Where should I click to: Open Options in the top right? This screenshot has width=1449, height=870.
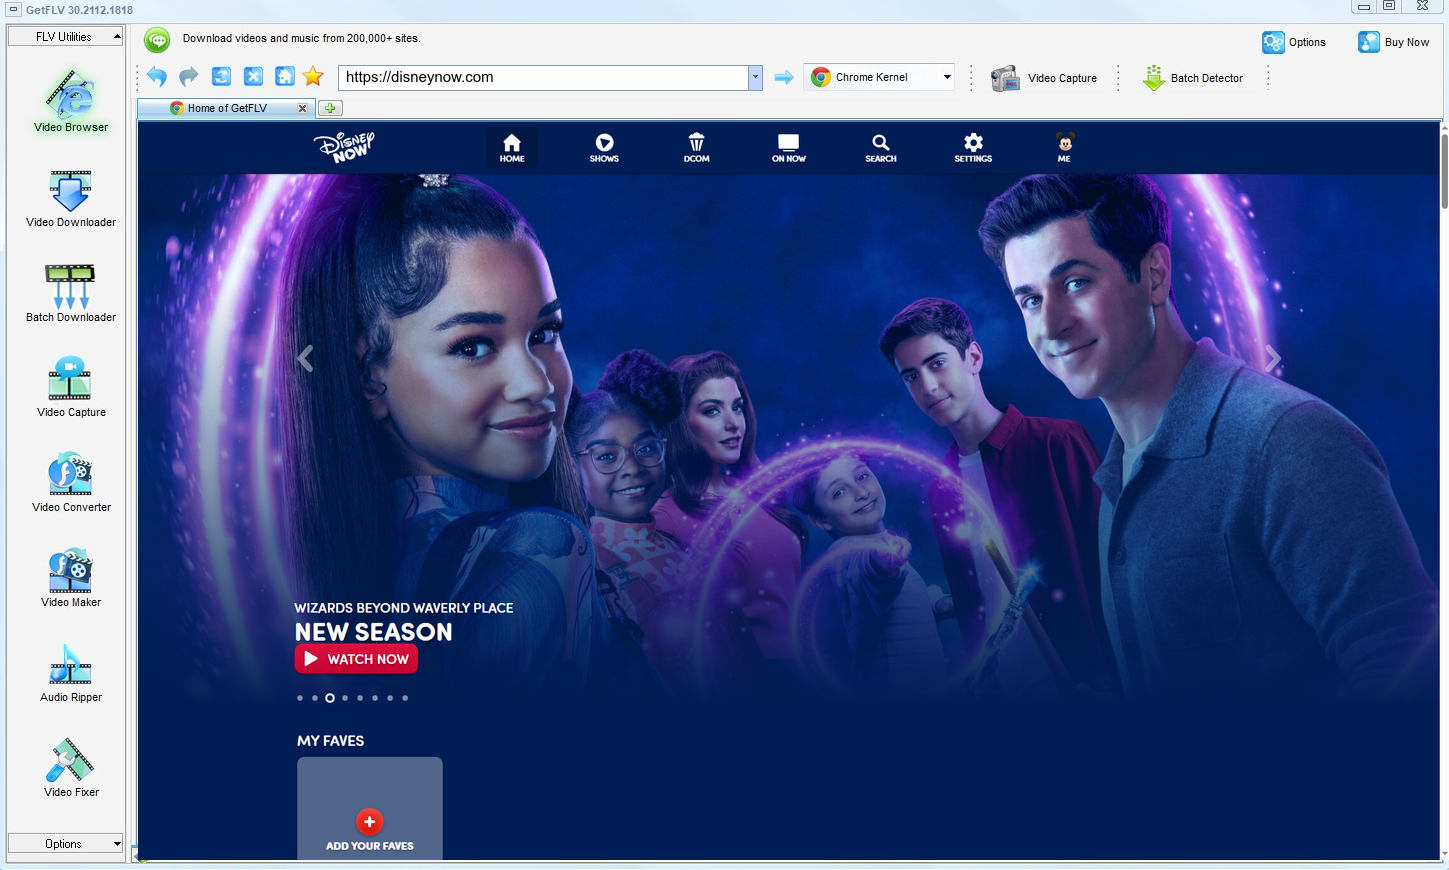(1294, 42)
